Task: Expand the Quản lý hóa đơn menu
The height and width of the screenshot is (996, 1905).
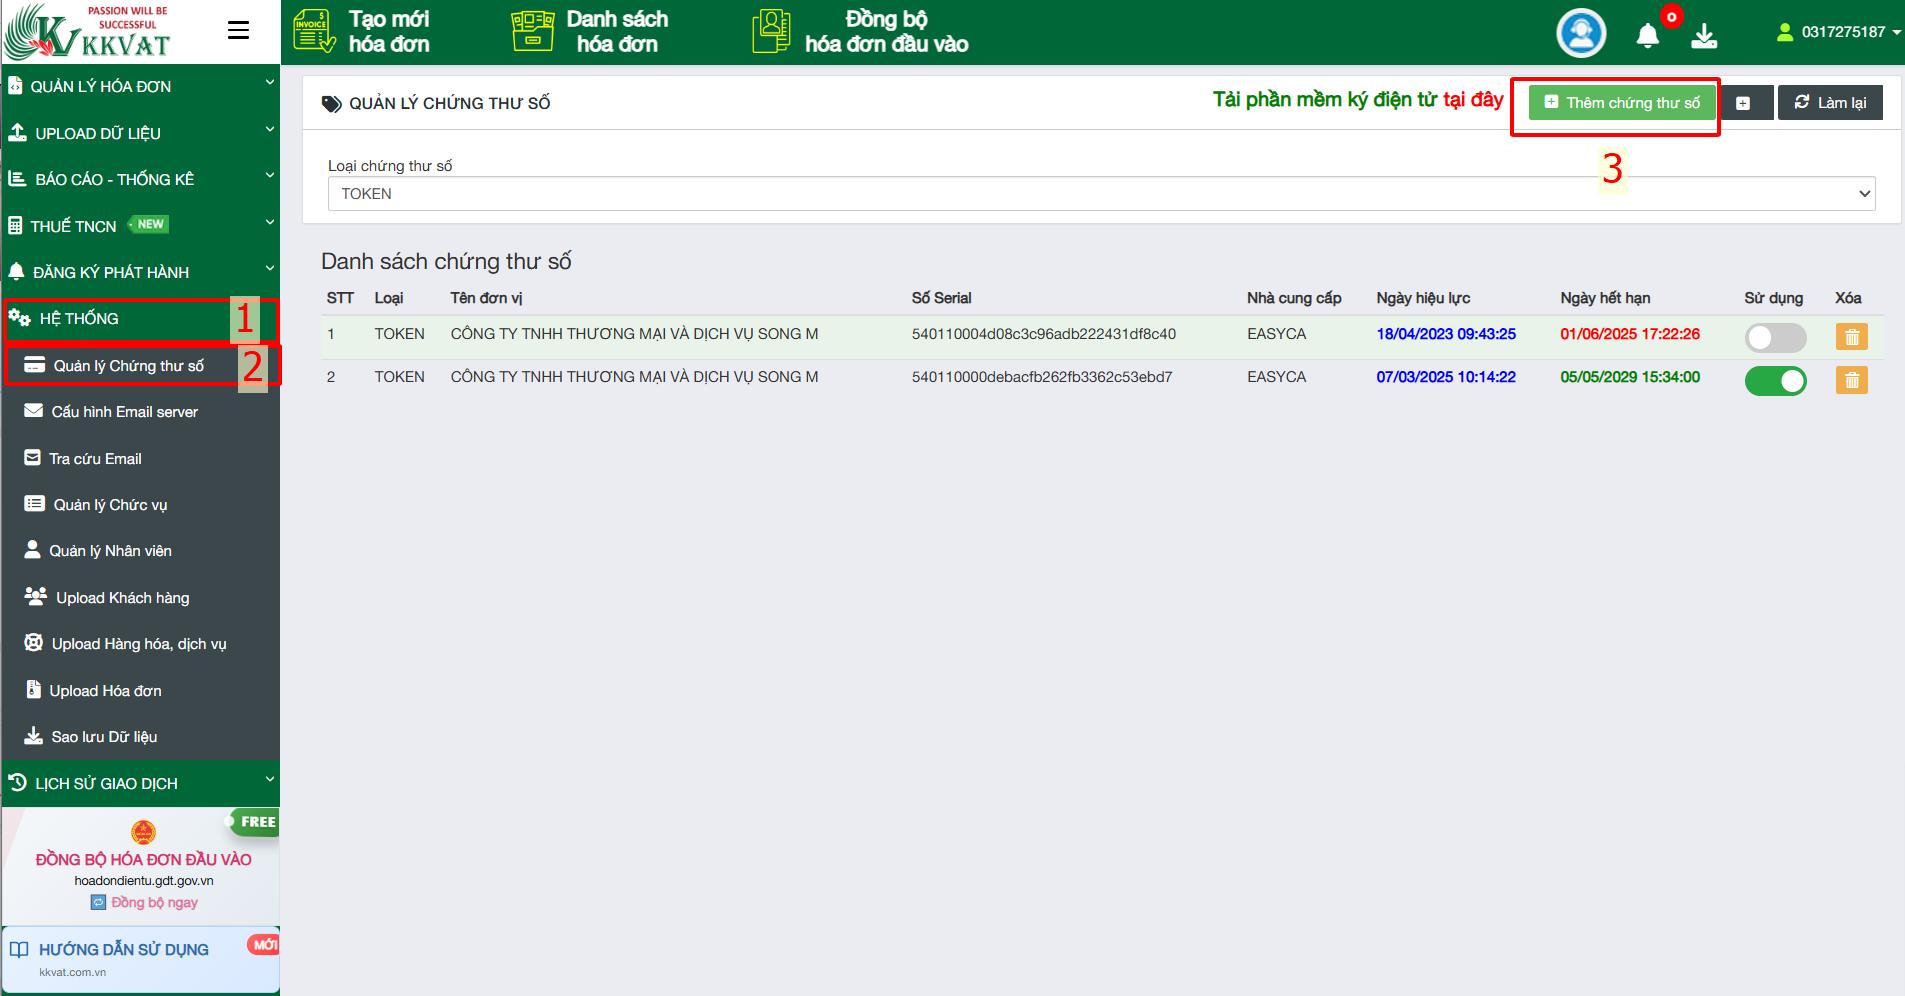Action: (x=140, y=87)
